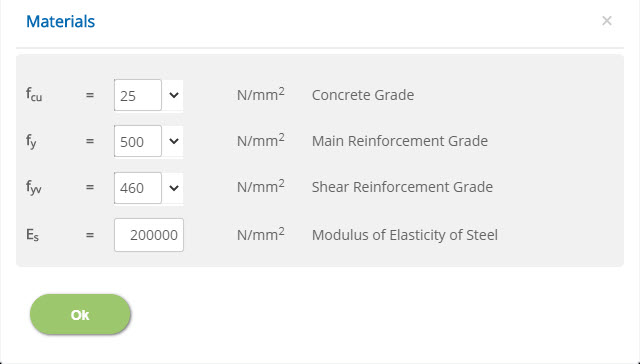The width and height of the screenshot is (640, 364).
Task: Select the fcu value box showing 25
Action: pos(138,95)
